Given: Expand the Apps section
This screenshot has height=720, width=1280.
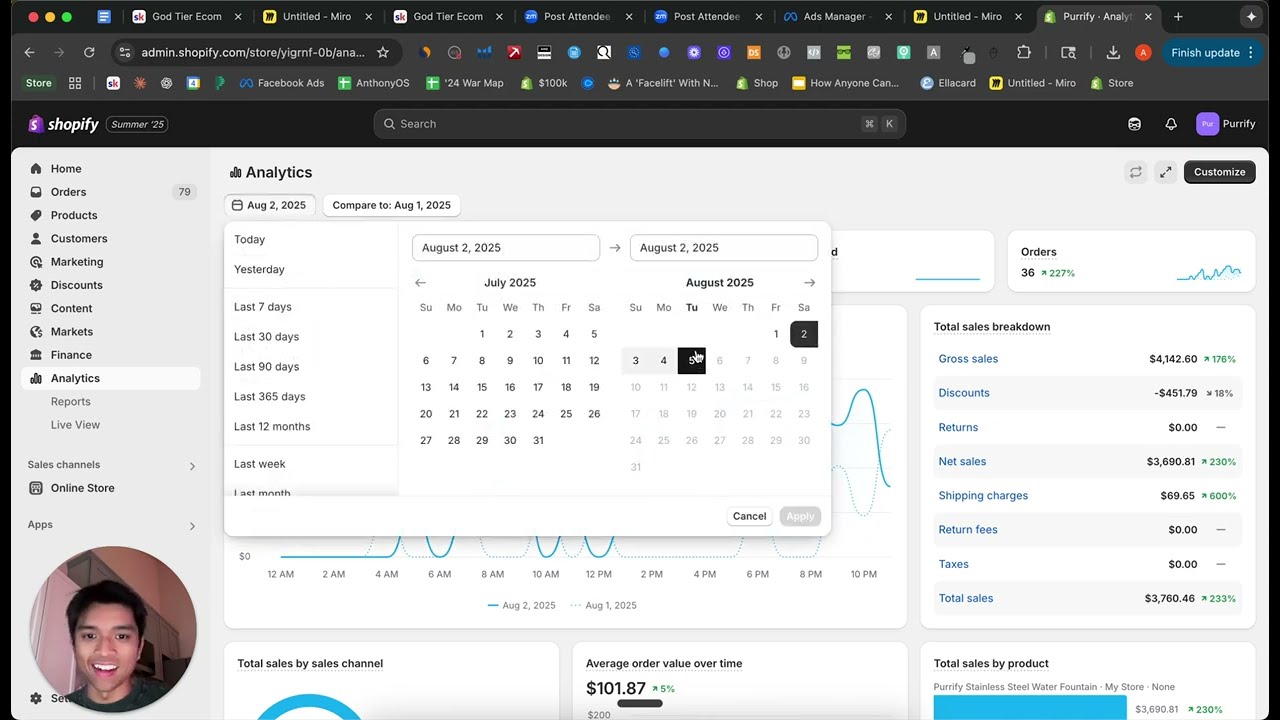Looking at the screenshot, I should pyautogui.click(x=192, y=525).
